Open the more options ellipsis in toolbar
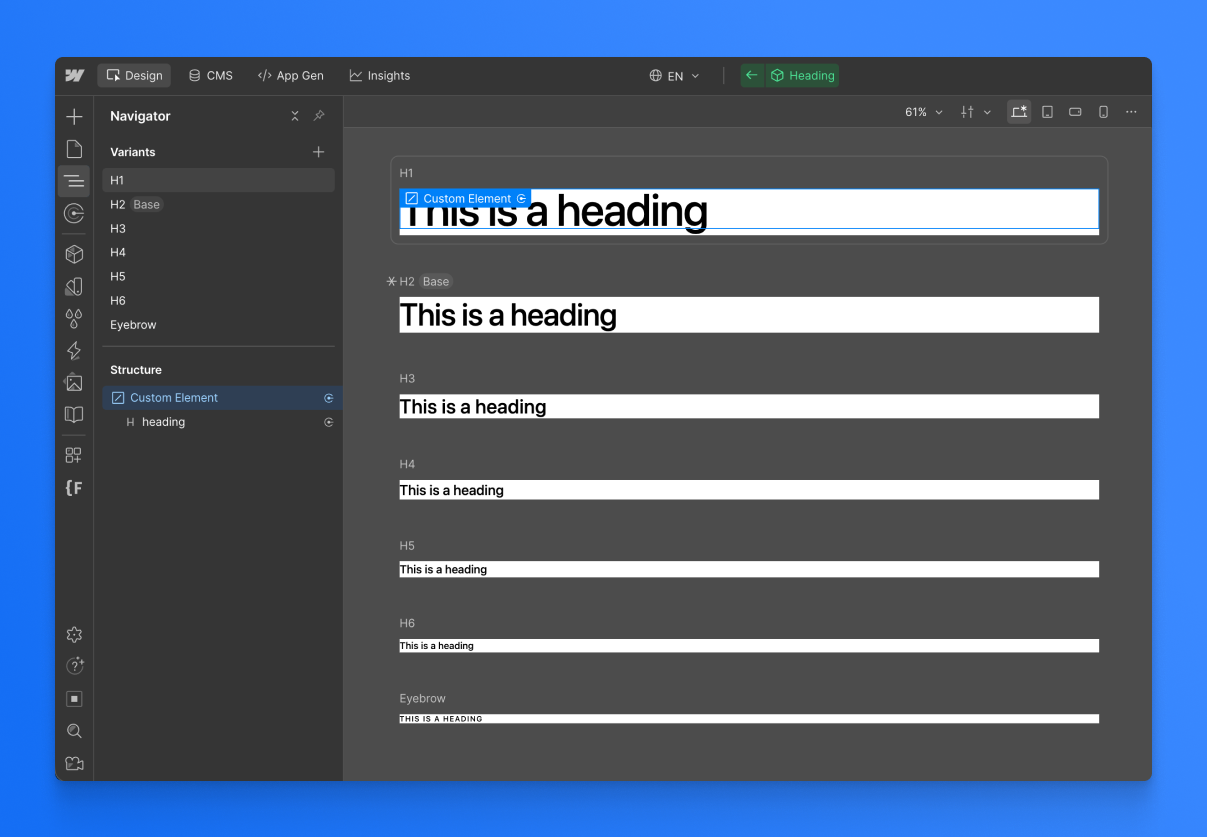This screenshot has width=1207, height=837. coord(1131,112)
